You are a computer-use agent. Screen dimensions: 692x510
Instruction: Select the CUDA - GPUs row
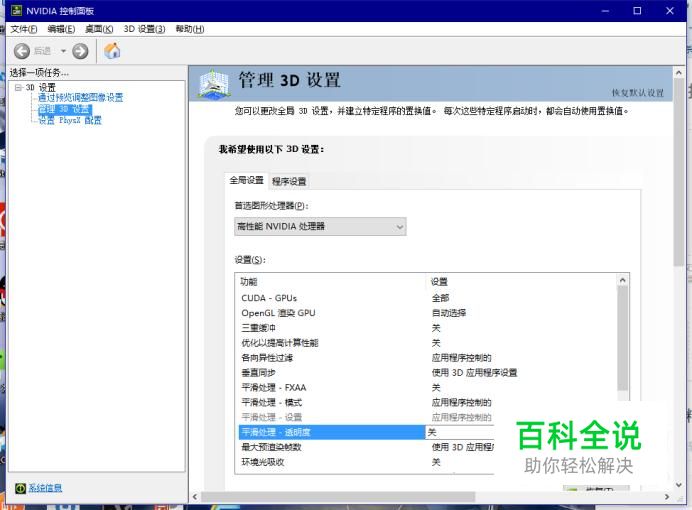pyautogui.click(x=429, y=298)
